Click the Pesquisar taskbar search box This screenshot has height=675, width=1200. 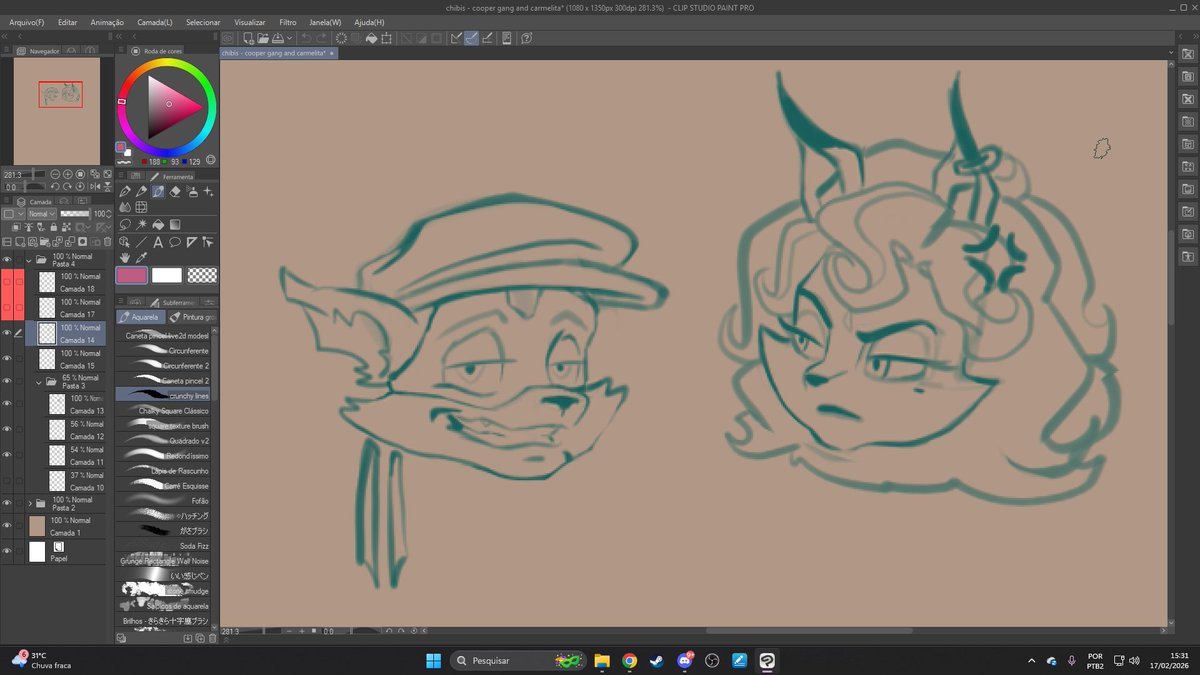click(x=517, y=660)
